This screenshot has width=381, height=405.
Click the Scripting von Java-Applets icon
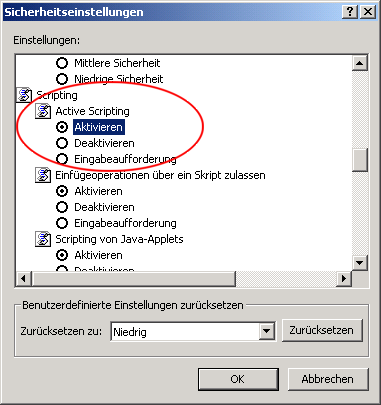tap(43, 239)
